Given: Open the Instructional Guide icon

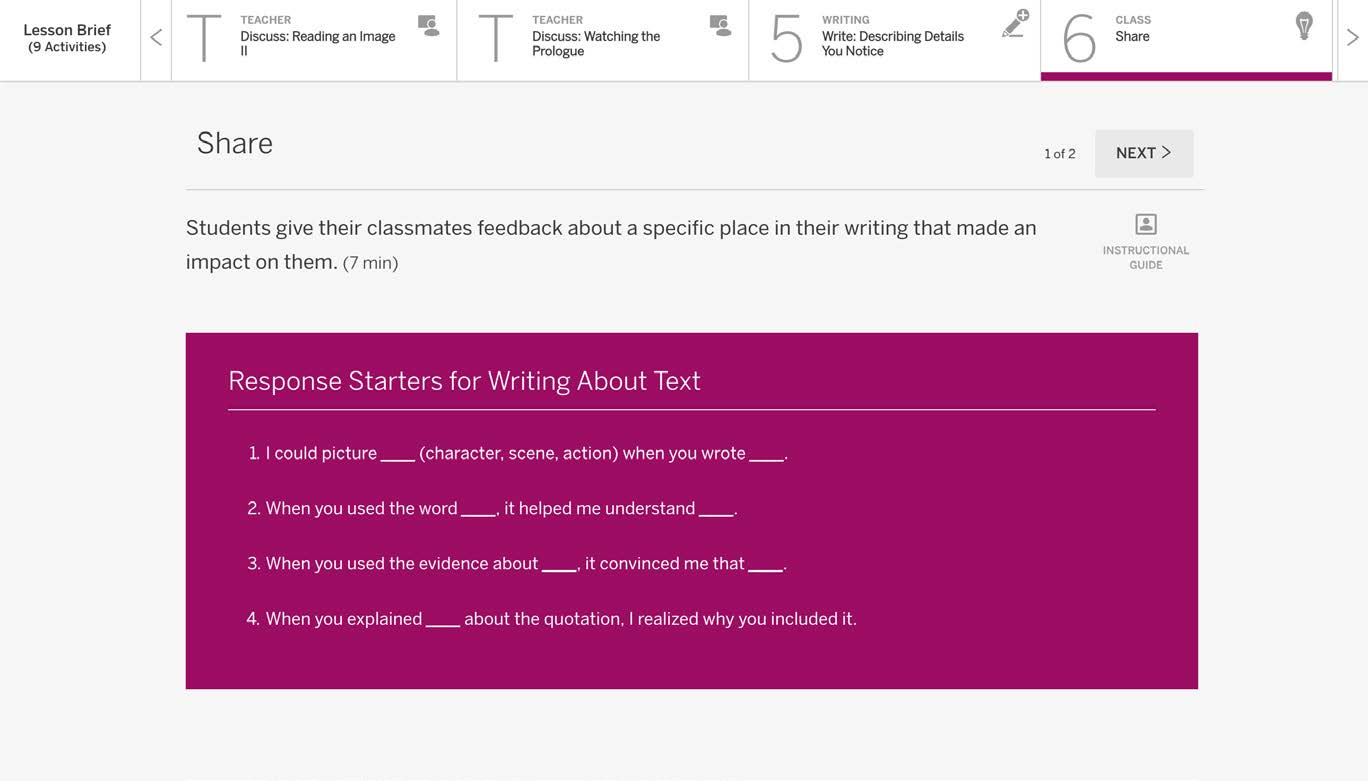Looking at the screenshot, I should [x=1146, y=224].
